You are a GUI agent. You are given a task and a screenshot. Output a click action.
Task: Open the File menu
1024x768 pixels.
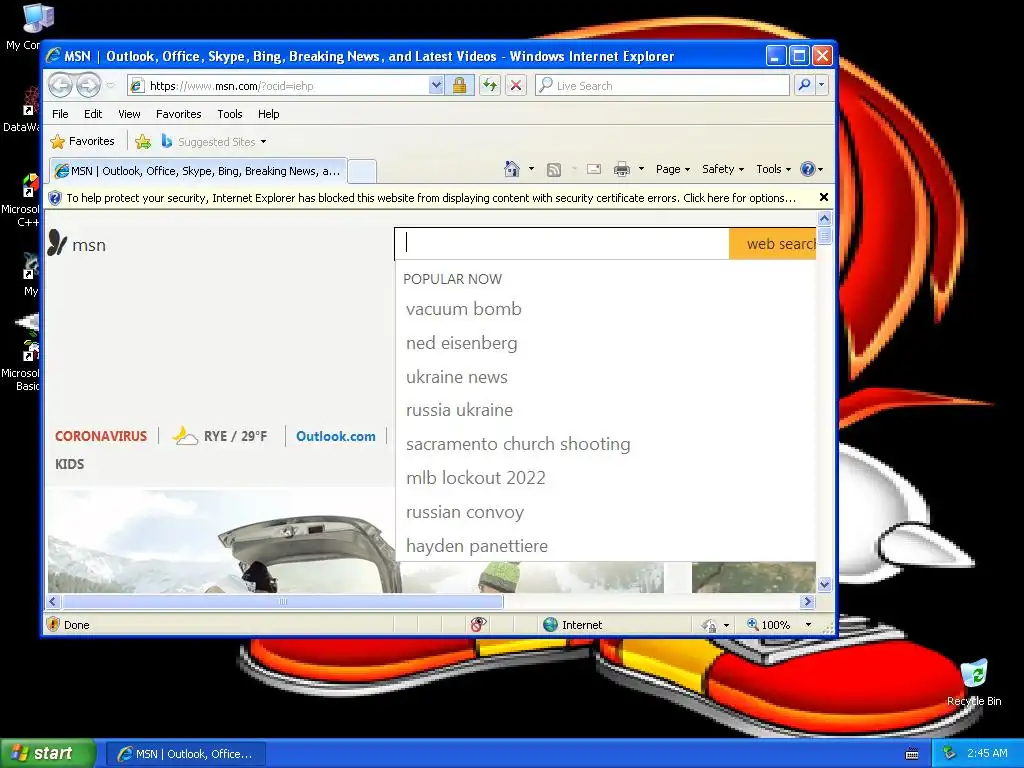click(60, 114)
